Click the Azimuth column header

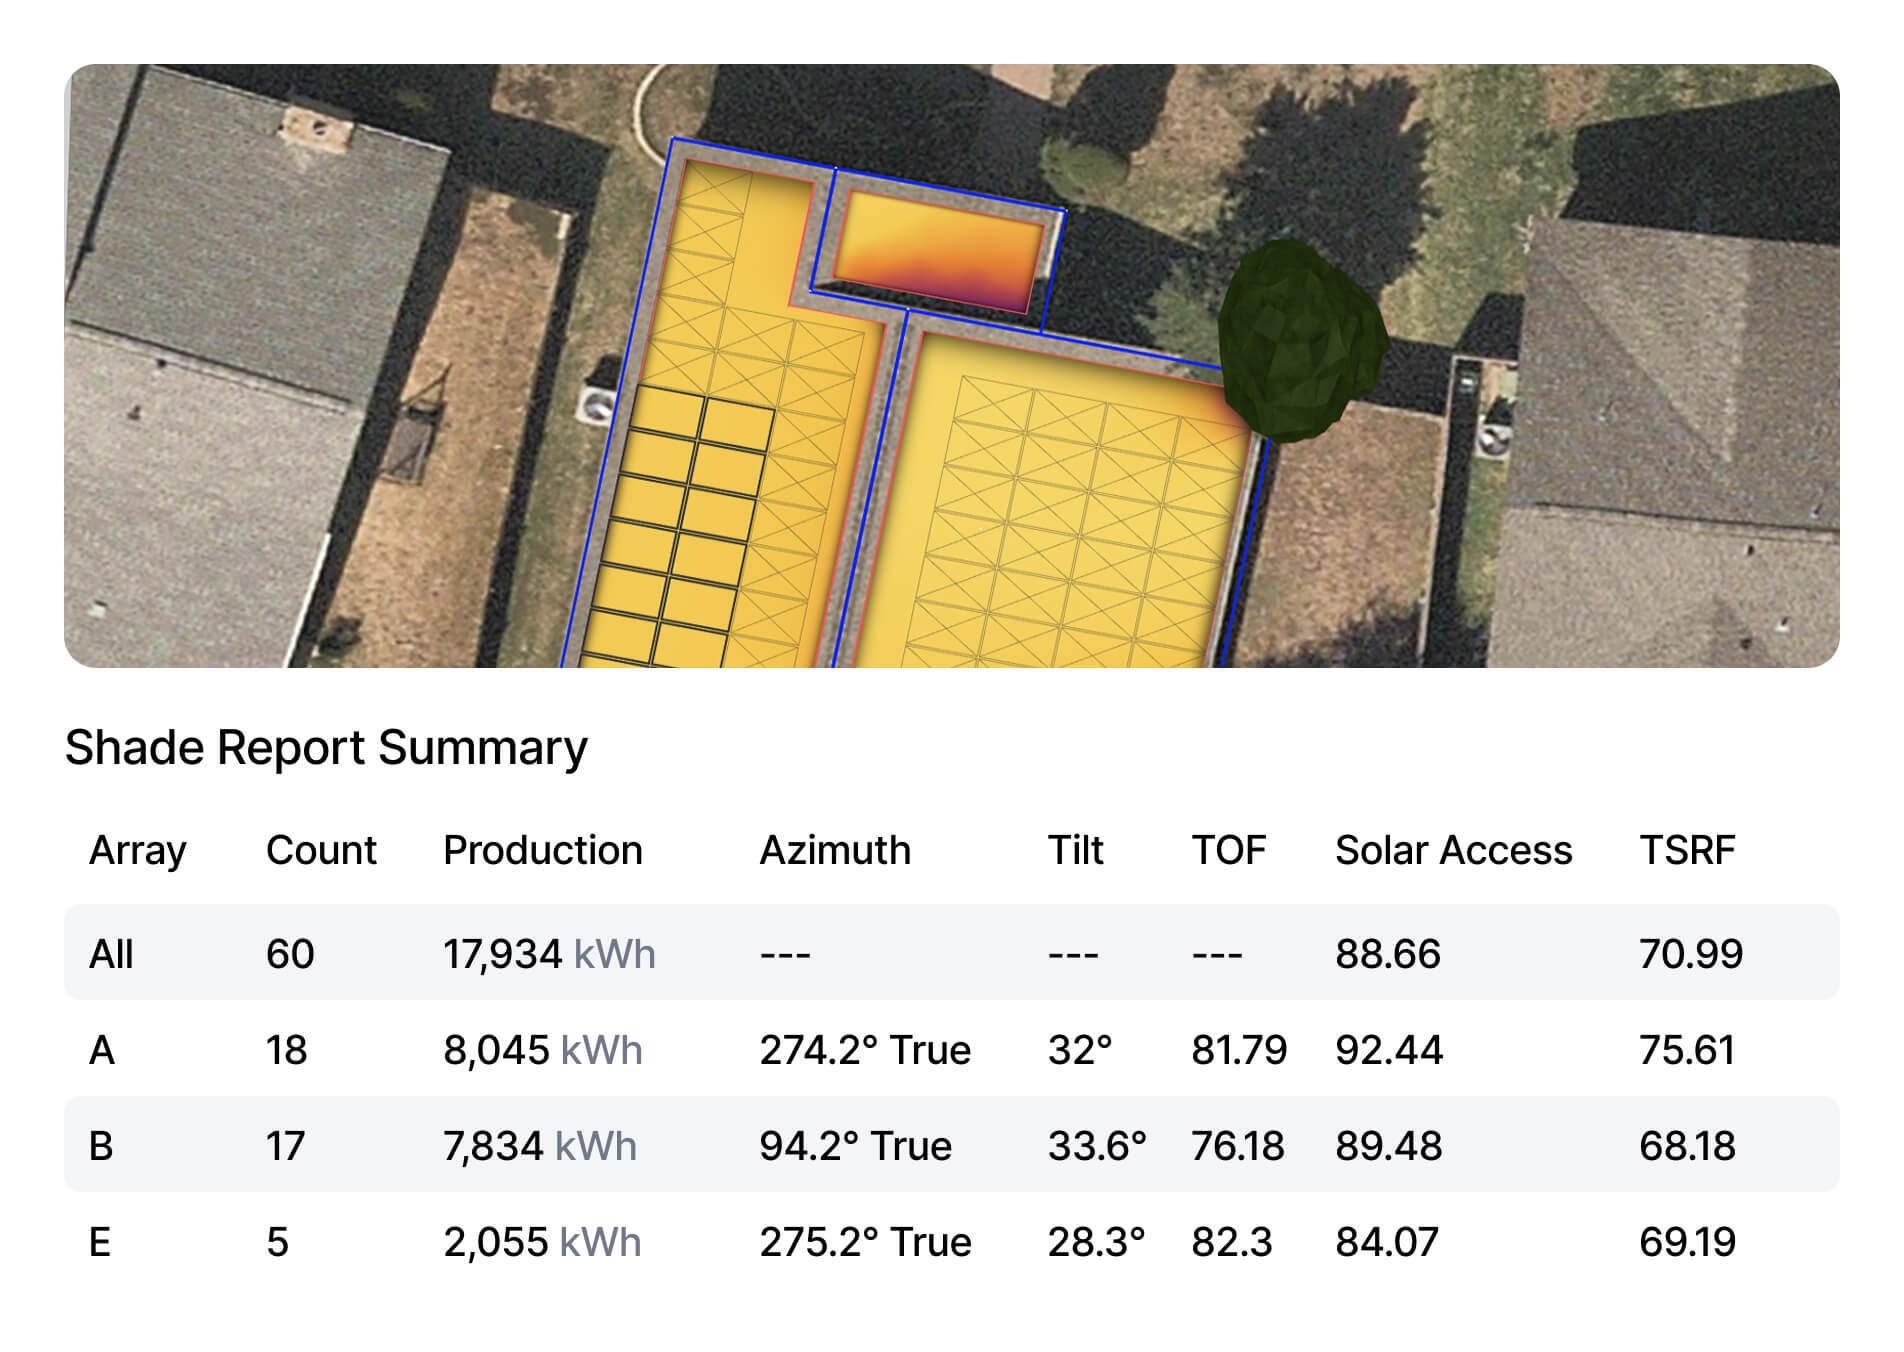pyautogui.click(x=835, y=851)
